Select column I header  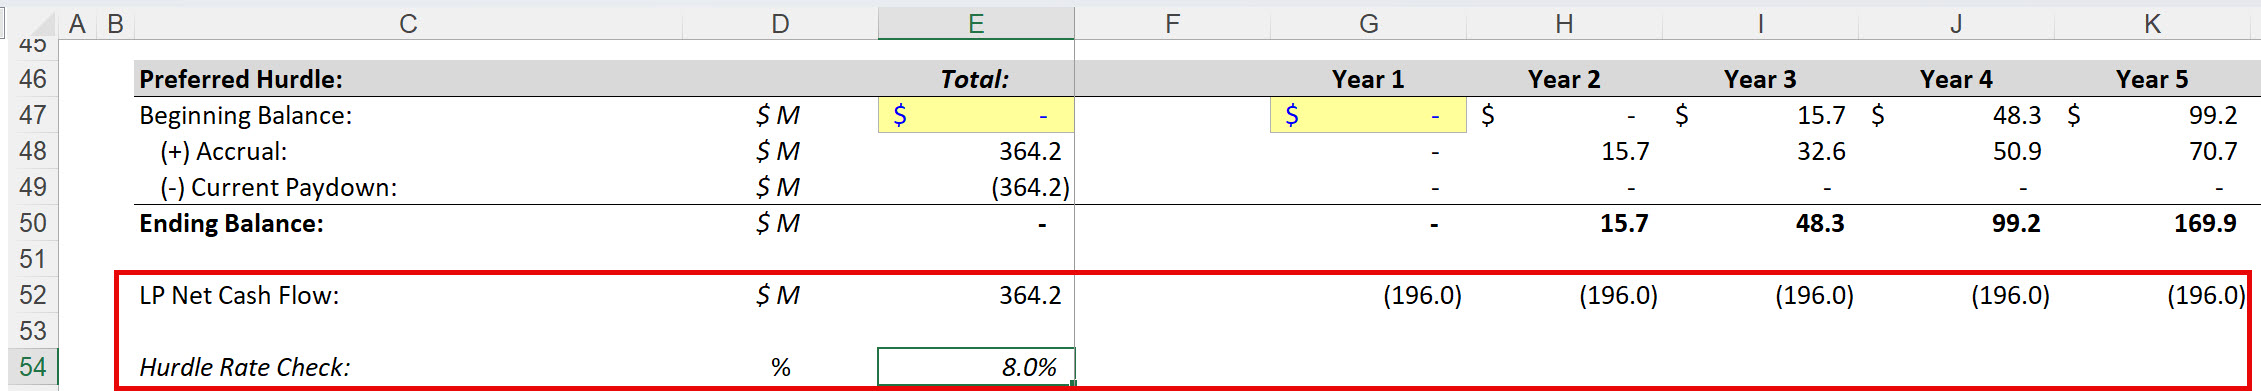[1760, 24]
